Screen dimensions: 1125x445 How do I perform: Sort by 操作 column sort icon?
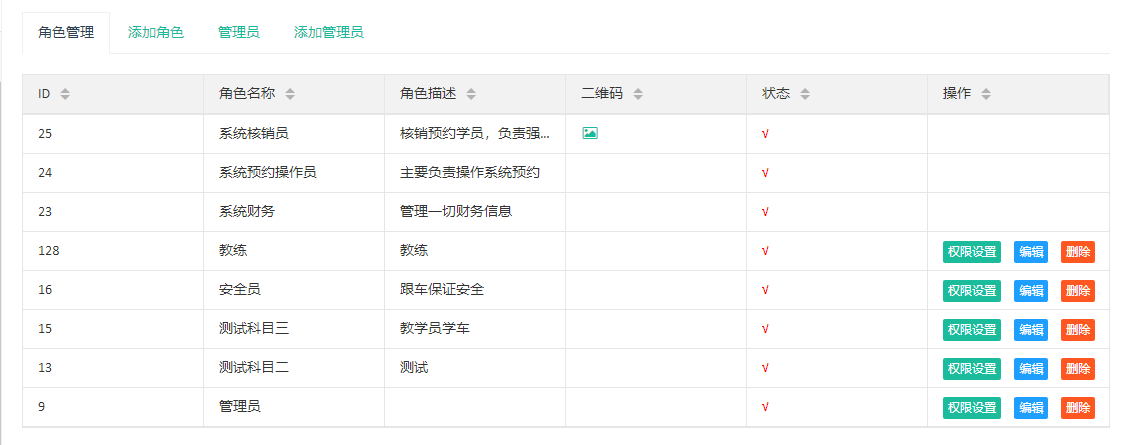[985, 94]
